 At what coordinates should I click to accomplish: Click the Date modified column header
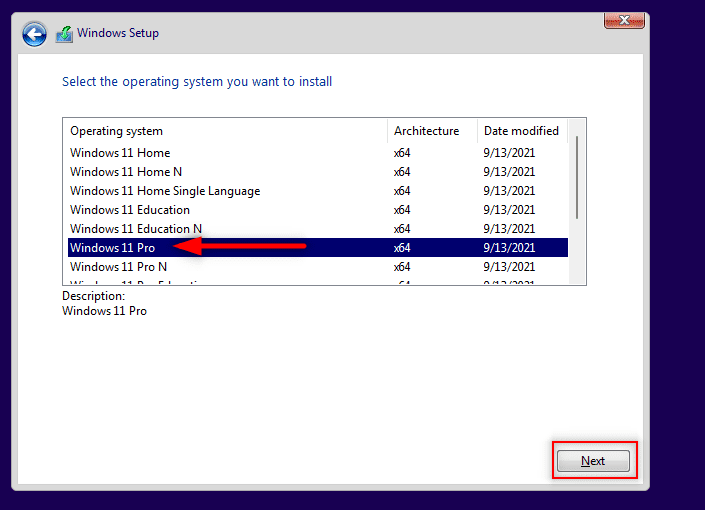[522, 131]
